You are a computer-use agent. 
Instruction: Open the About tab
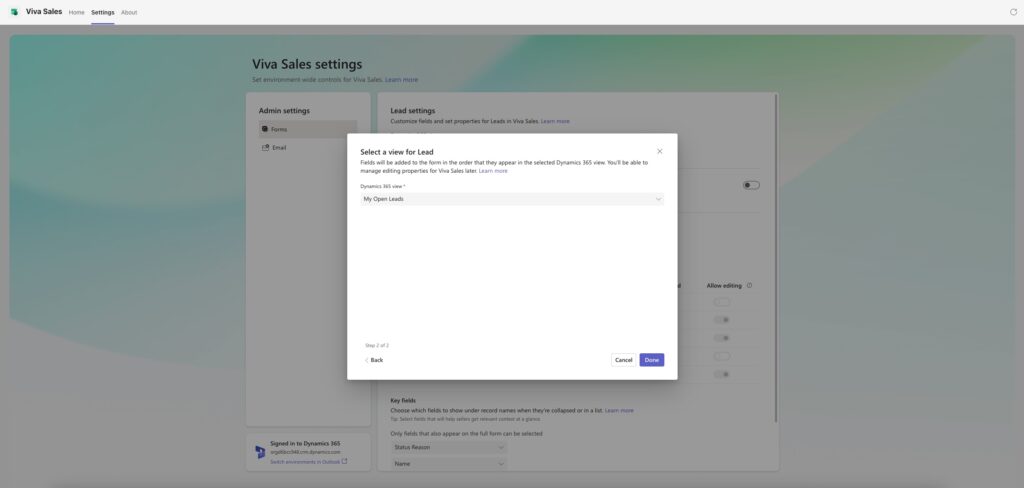(x=129, y=12)
